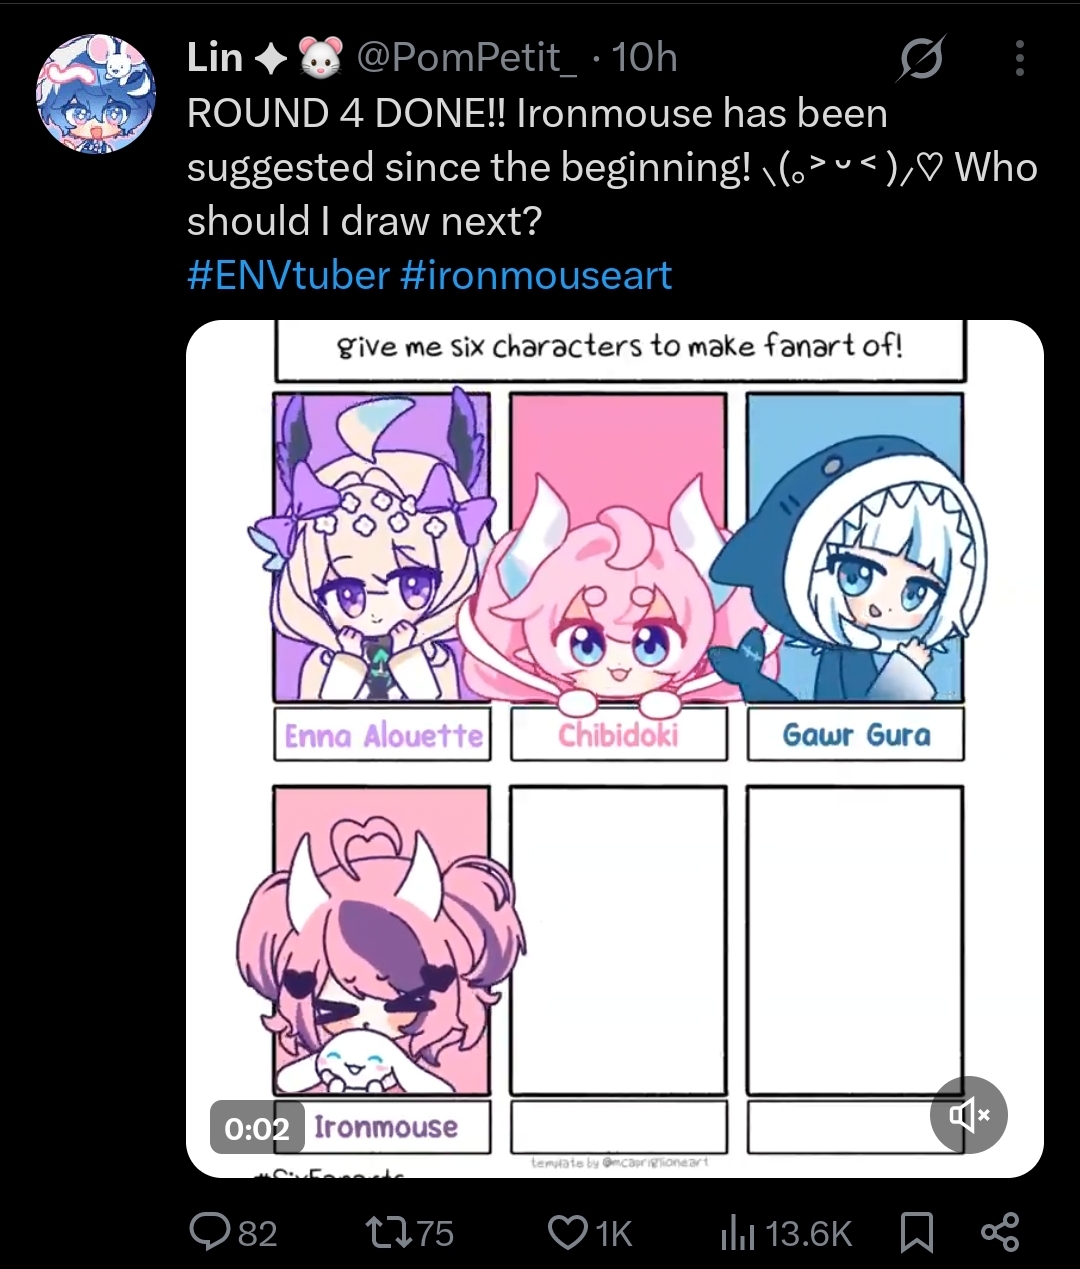1080x1269 pixels.
Task: Tap the 0:02 video timestamp
Action: (x=257, y=1128)
